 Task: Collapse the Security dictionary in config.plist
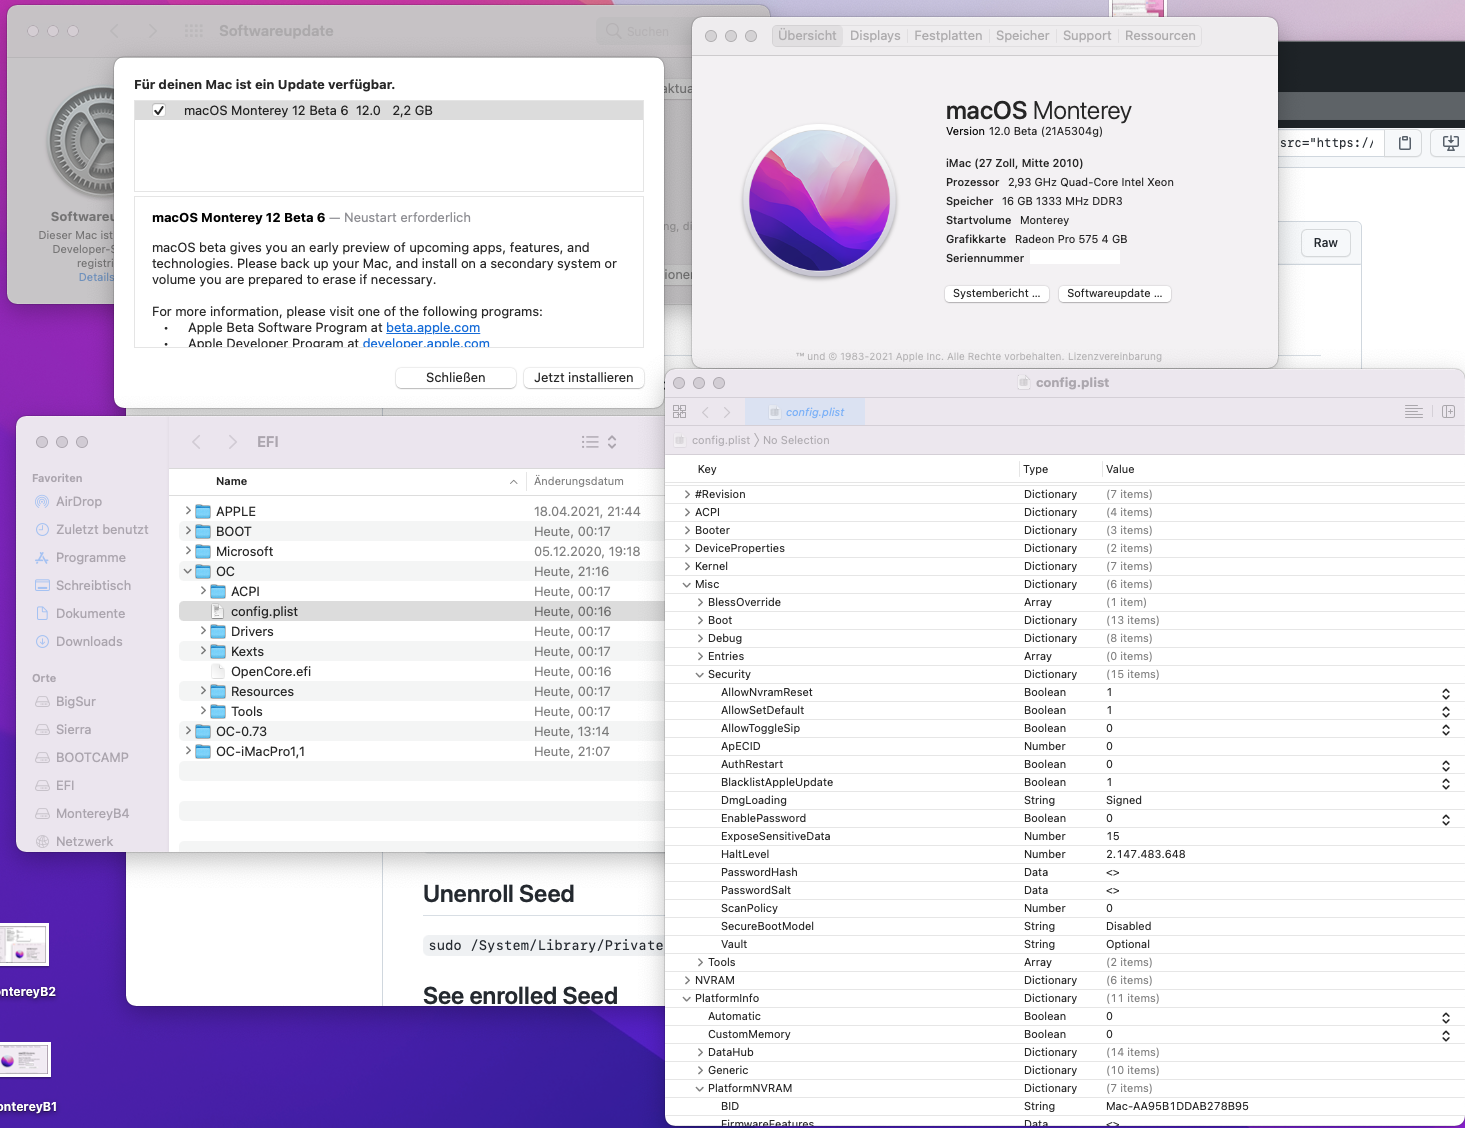700,674
